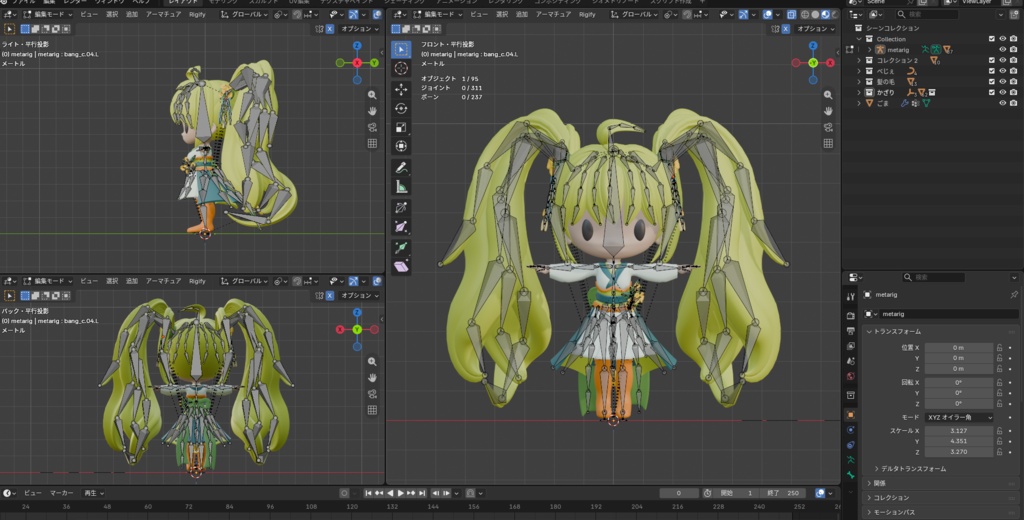Open the Scene properties tab
The width and height of the screenshot is (1024, 520).
pyautogui.click(x=850, y=361)
